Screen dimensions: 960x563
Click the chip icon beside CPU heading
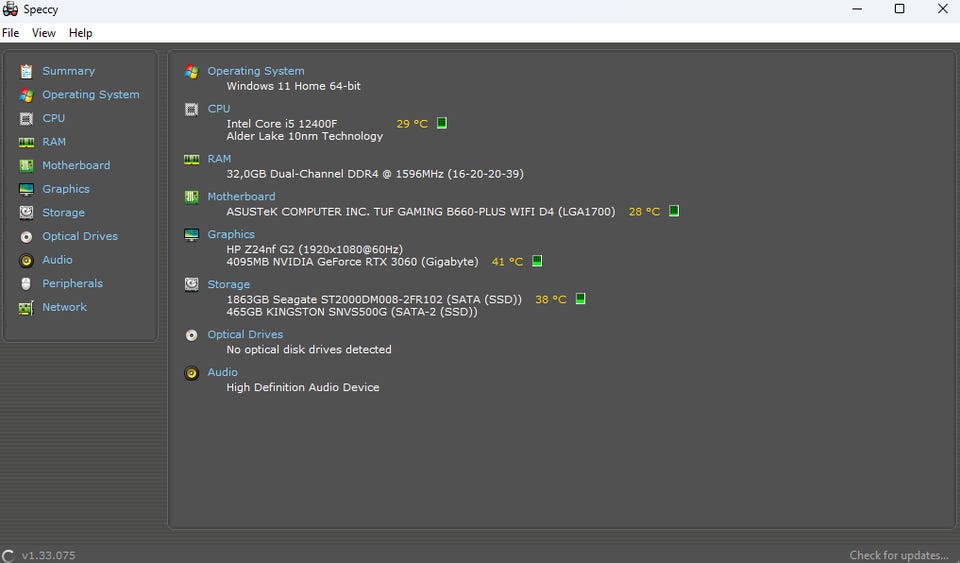192,110
